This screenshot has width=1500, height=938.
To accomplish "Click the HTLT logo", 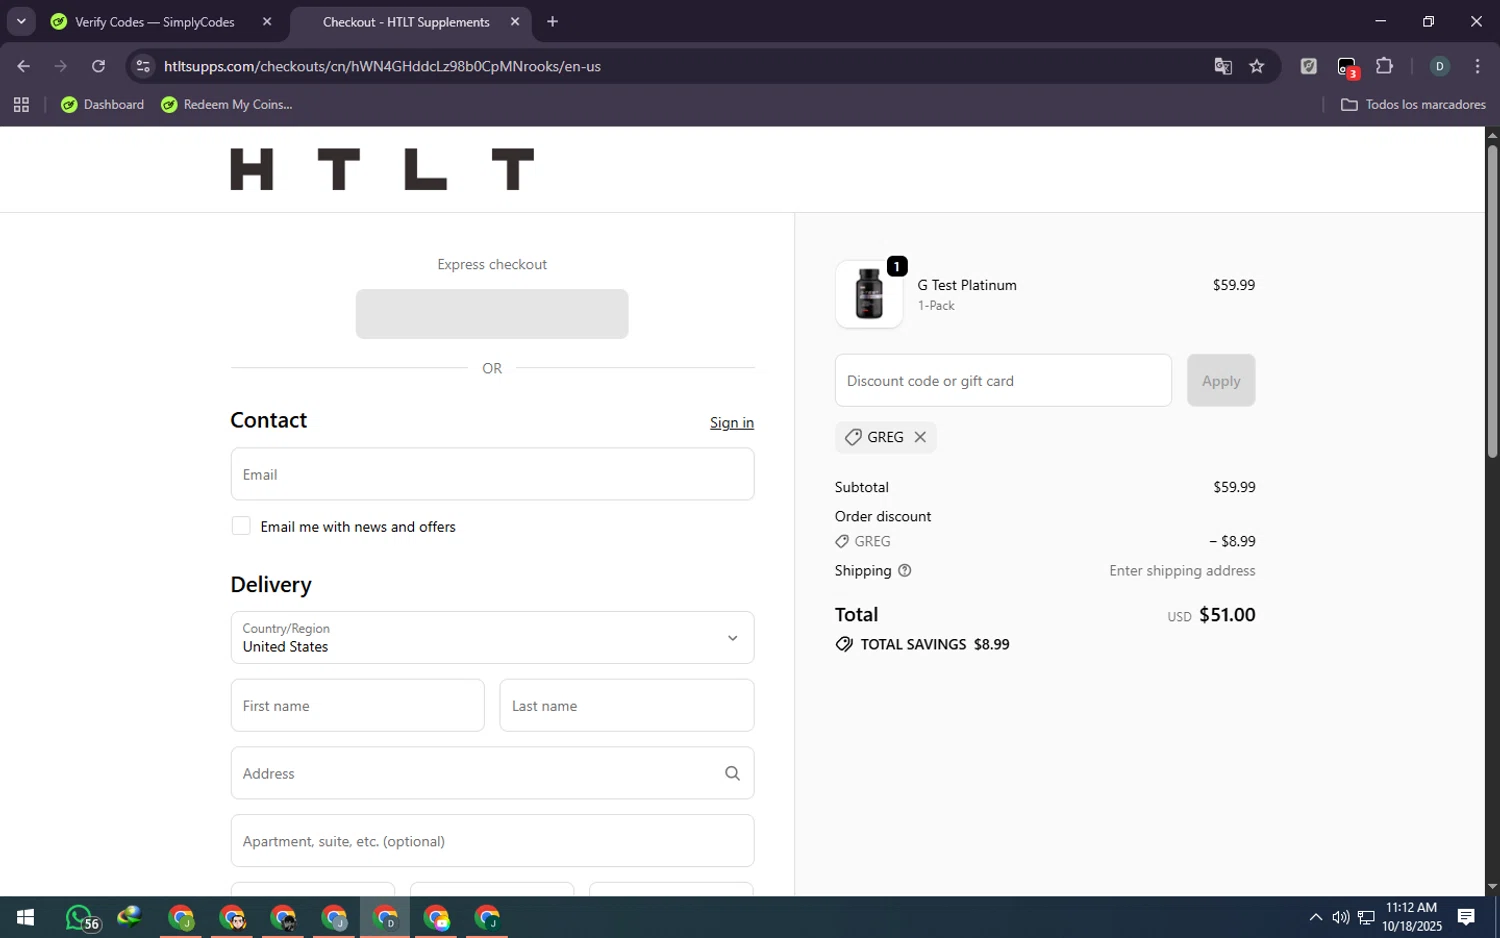I will pos(382,169).
